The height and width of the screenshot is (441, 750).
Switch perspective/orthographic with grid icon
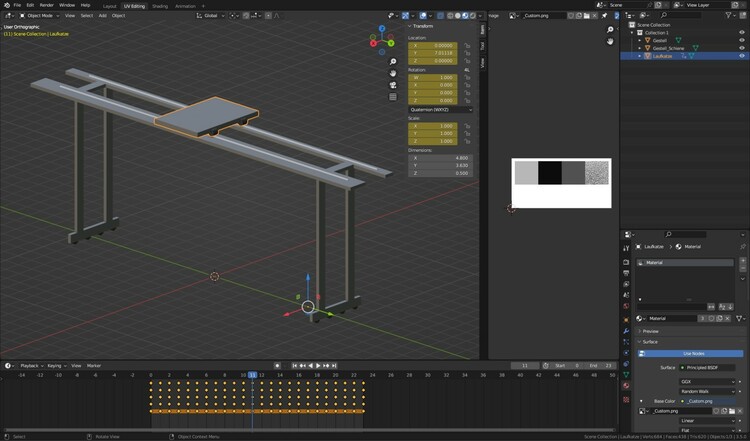click(393, 97)
